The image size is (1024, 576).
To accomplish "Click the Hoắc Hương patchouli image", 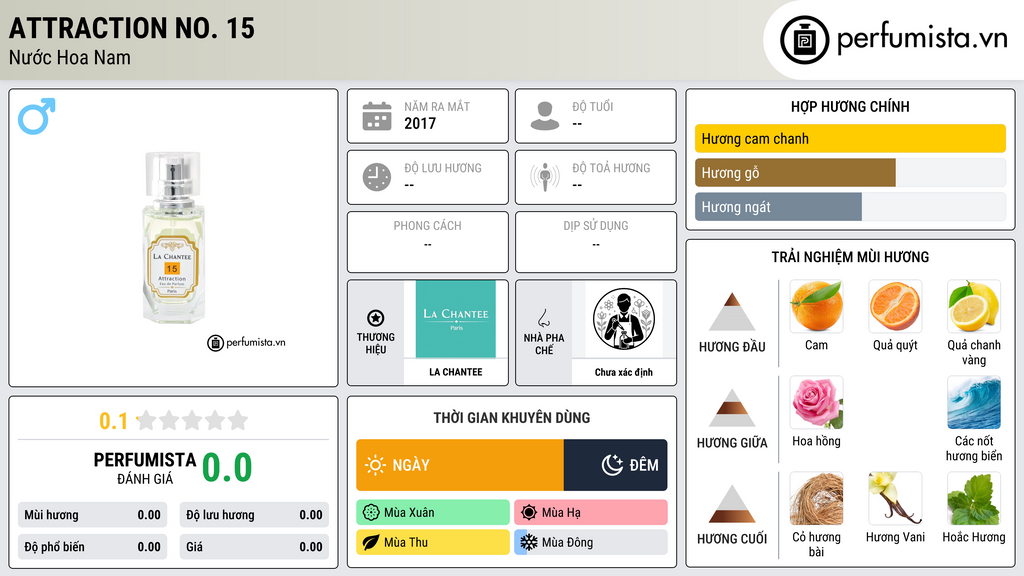I will 974,498.
